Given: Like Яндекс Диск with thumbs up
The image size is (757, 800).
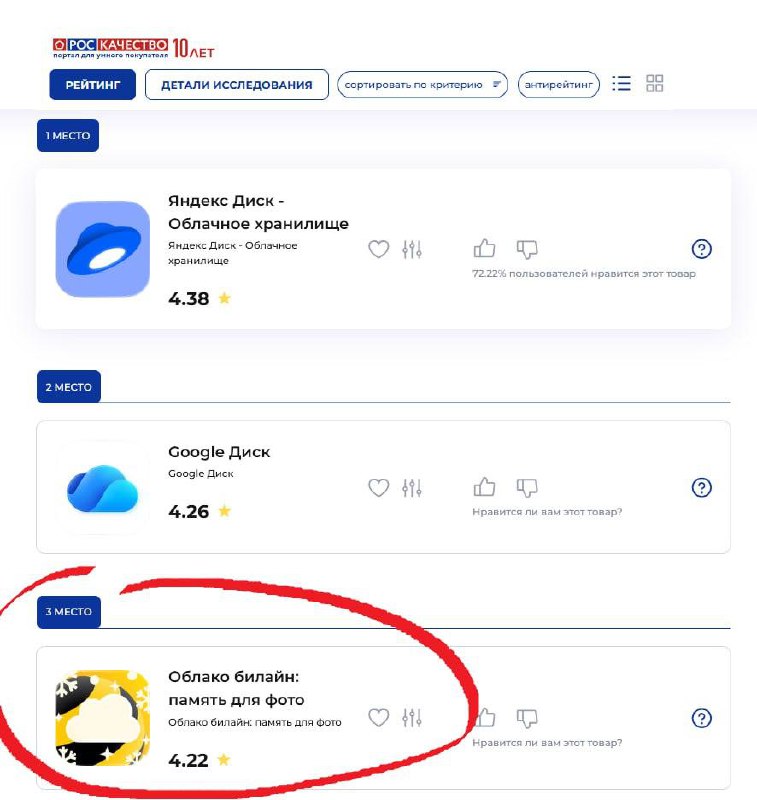Looking at the screenshot, I should click(x=484, y=248).
